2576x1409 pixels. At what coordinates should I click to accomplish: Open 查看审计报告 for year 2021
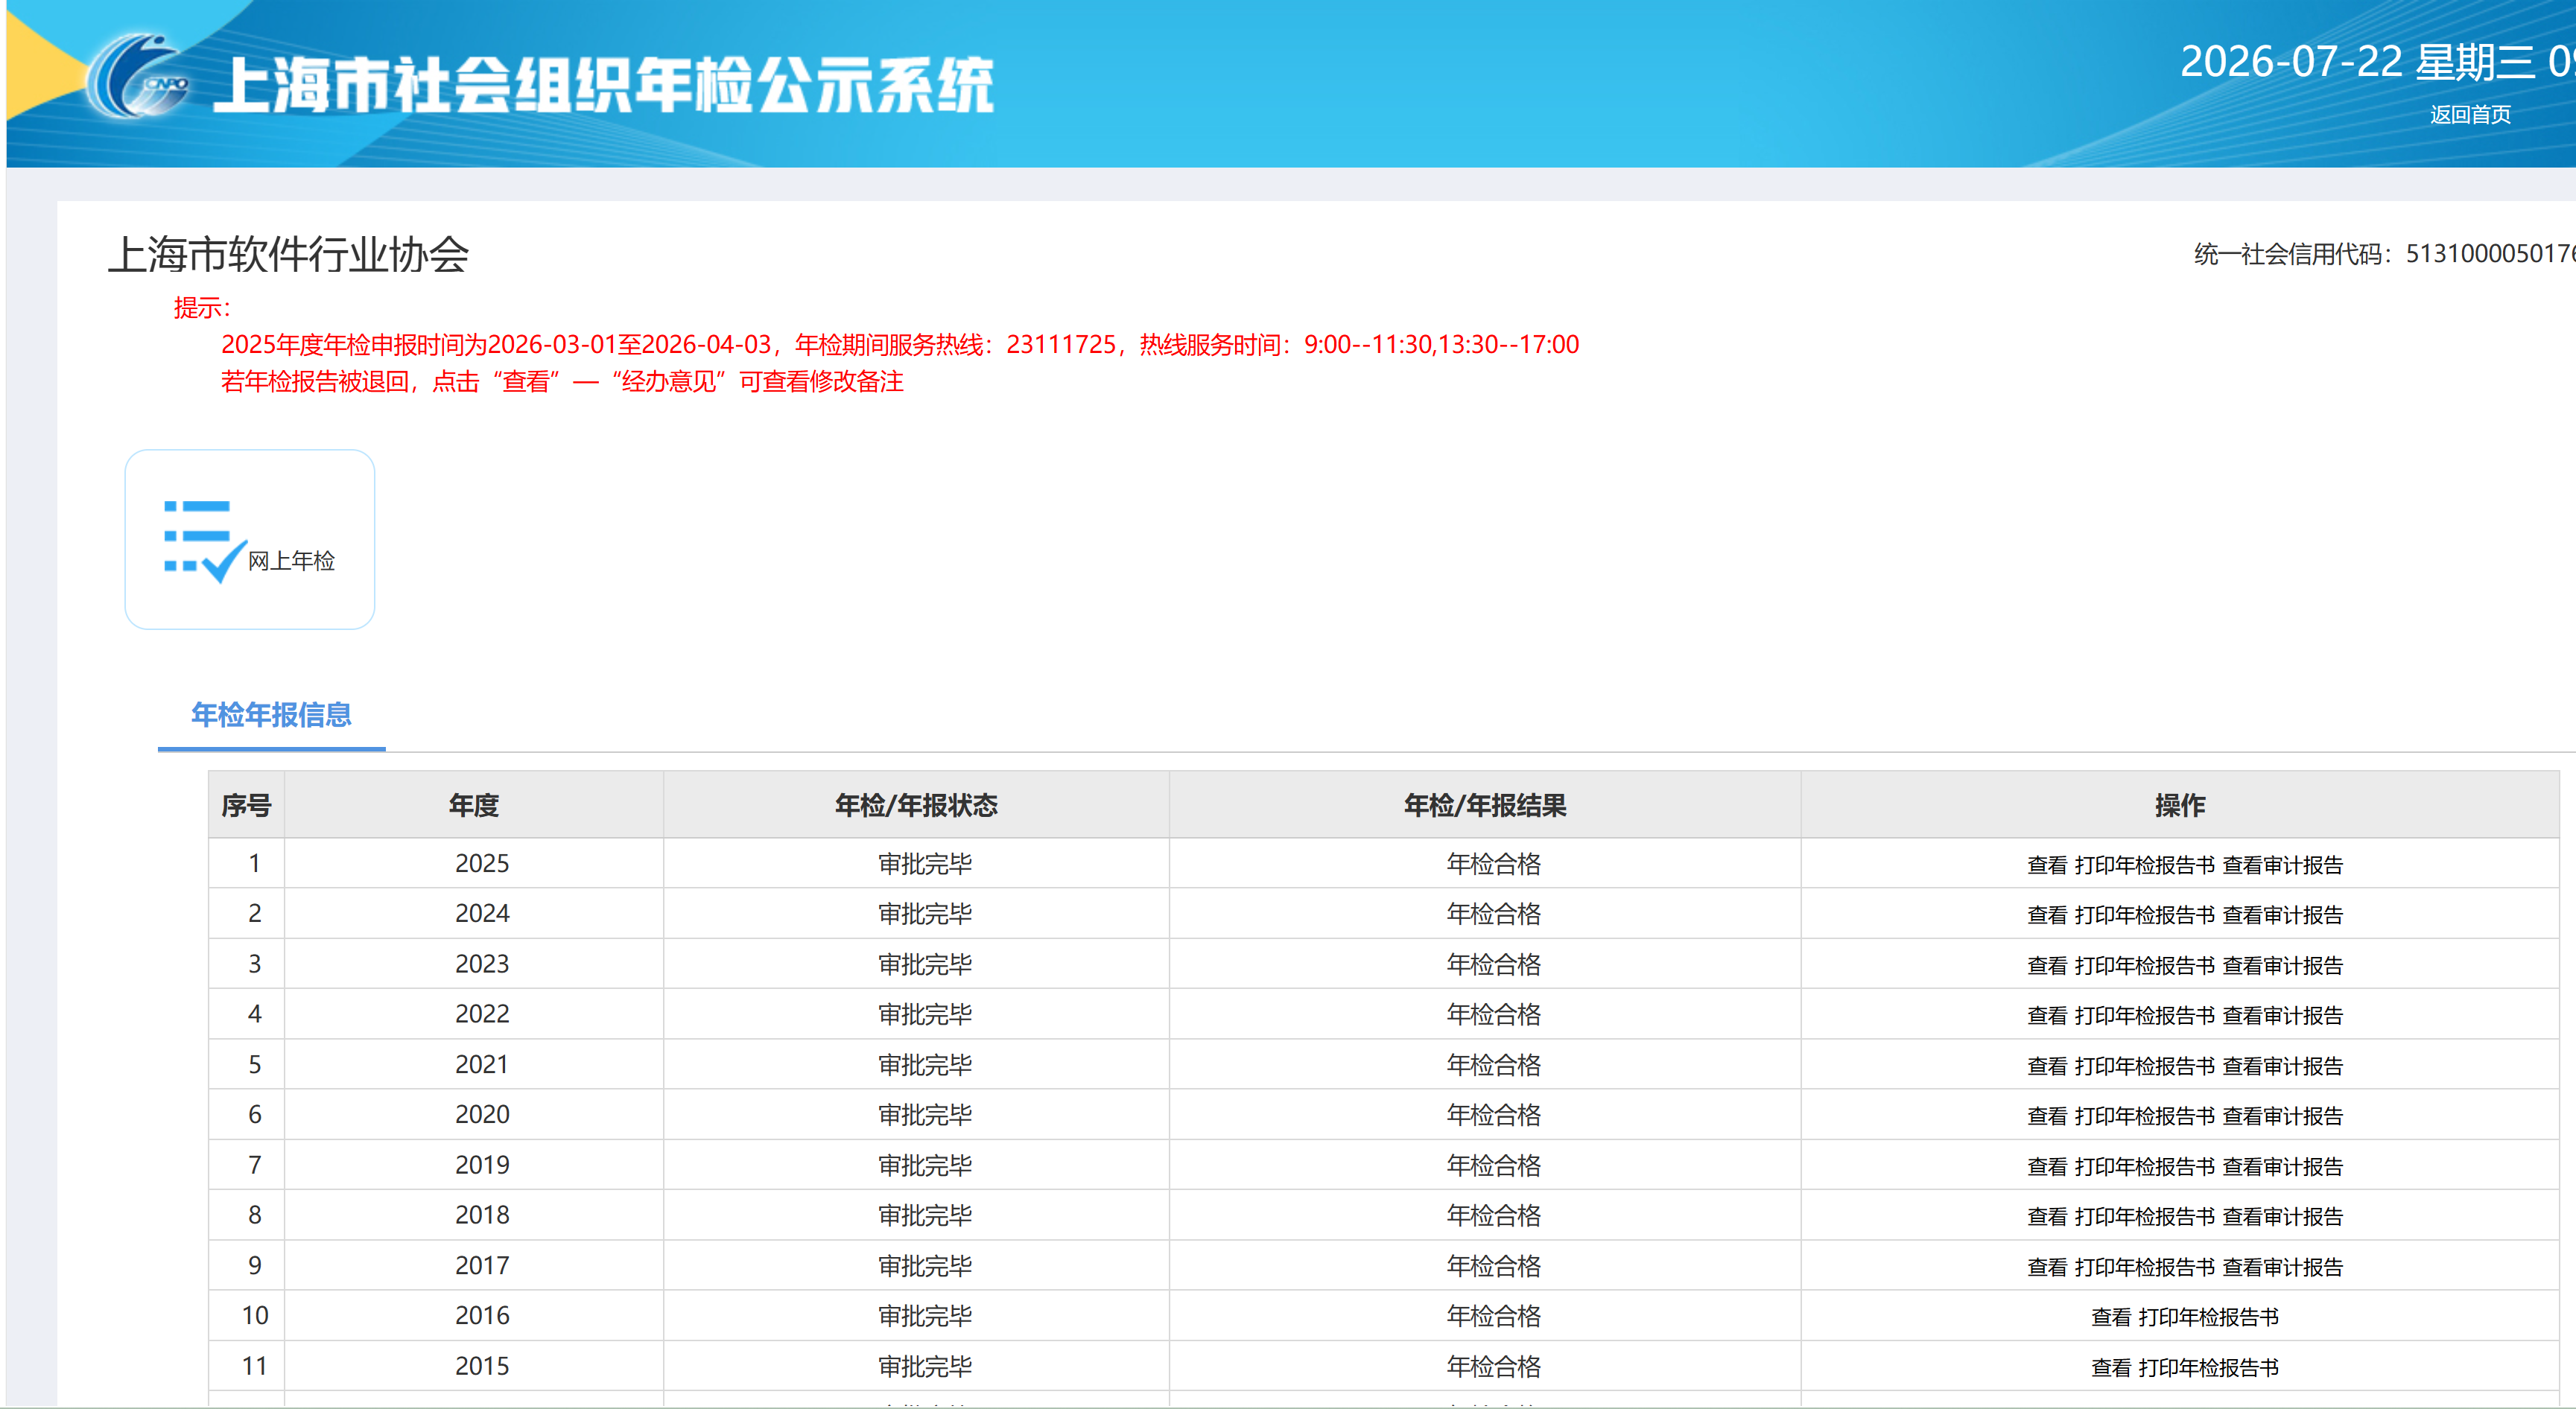pyautogui.click(x=2282, y=1066)
